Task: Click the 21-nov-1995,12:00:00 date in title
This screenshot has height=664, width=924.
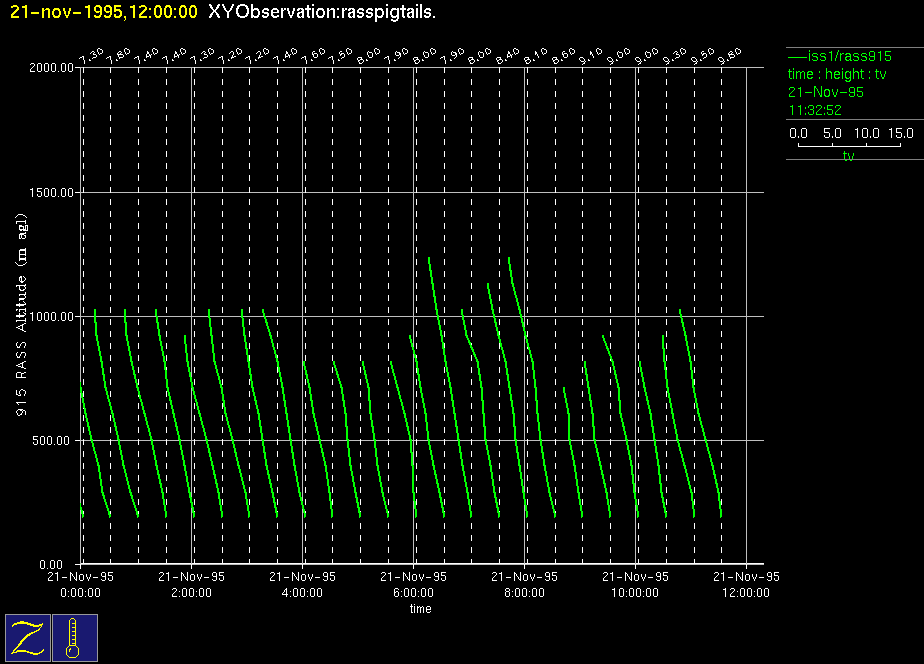Action: [104, 12]
